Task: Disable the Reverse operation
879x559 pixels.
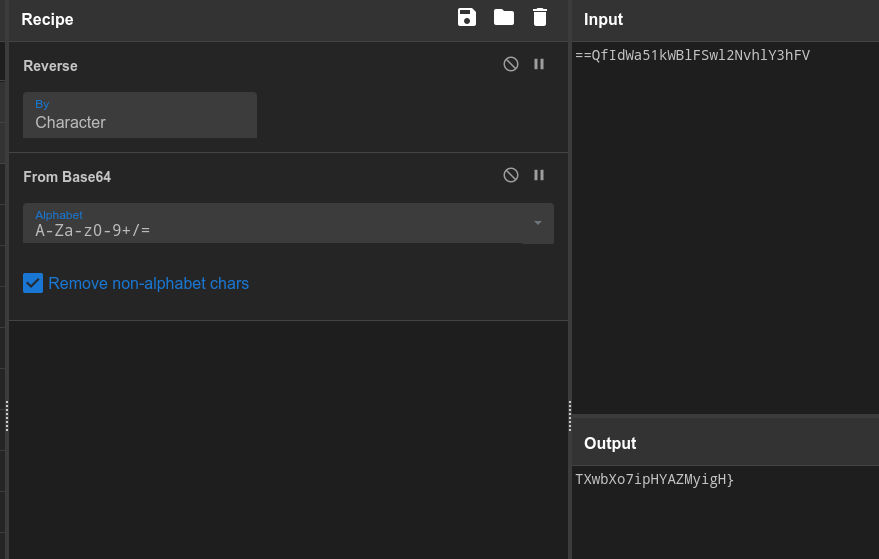Action: coord(511,64)
